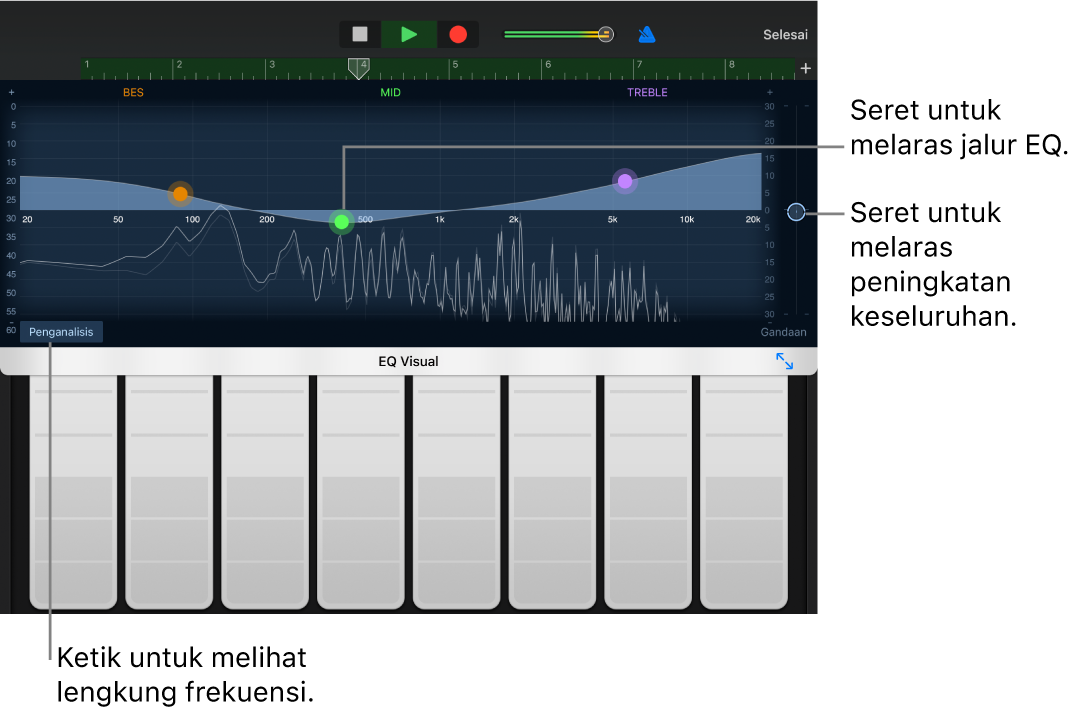Expand EQ Visual to fullscreen with the arrows icon
Image resolution: width=1091 pixels, height=718 pixels.
786,361
